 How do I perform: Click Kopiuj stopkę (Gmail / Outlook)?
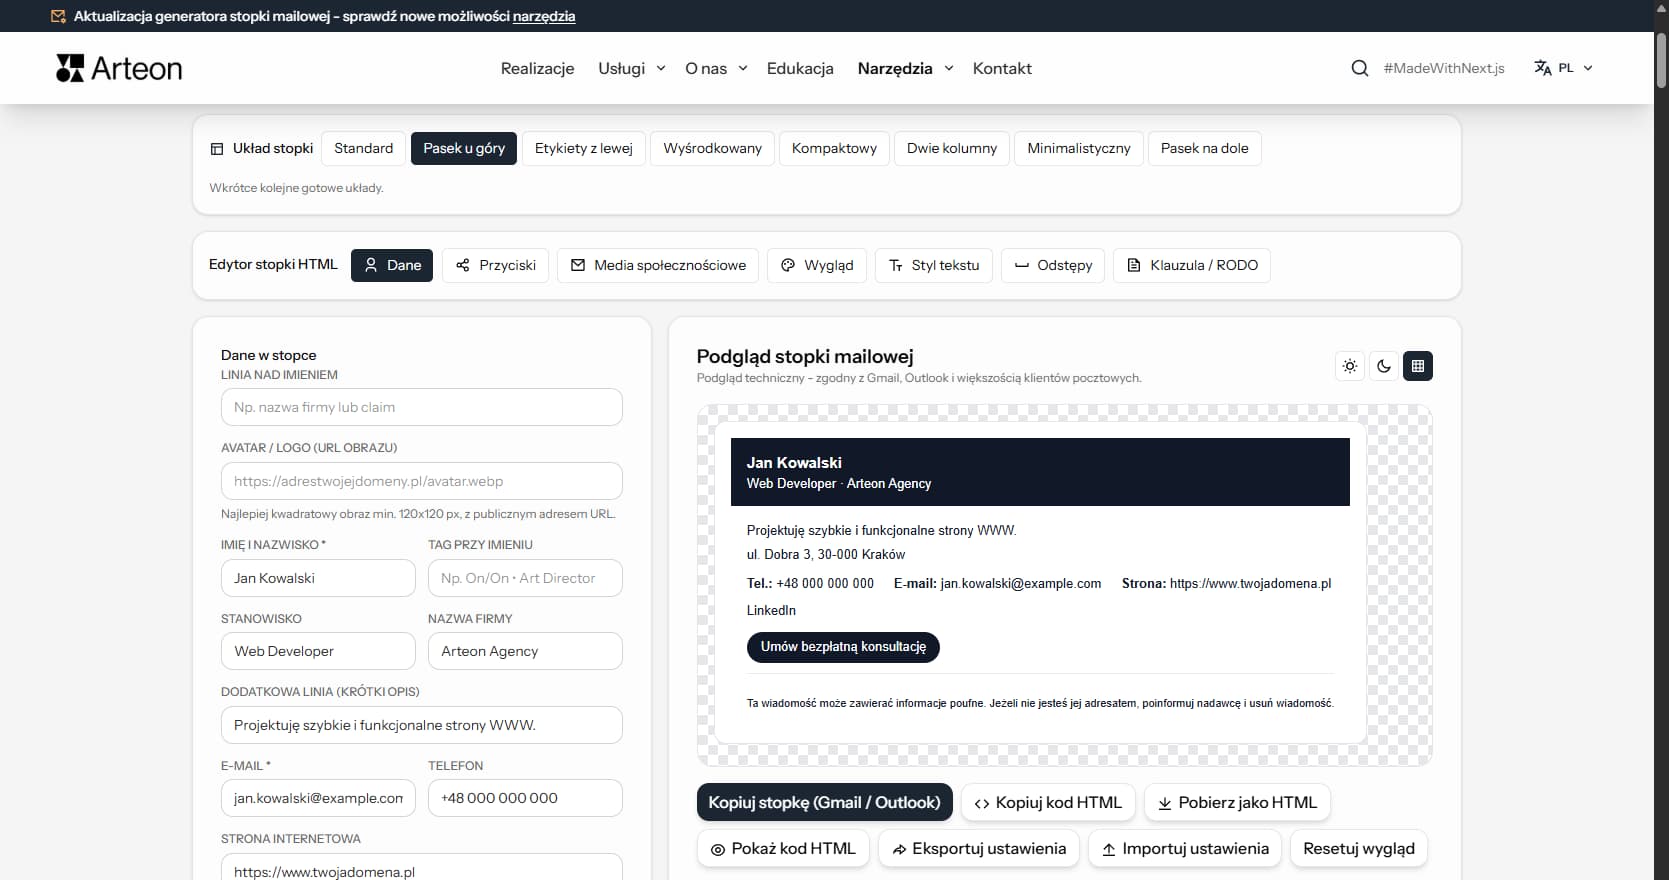824,802
